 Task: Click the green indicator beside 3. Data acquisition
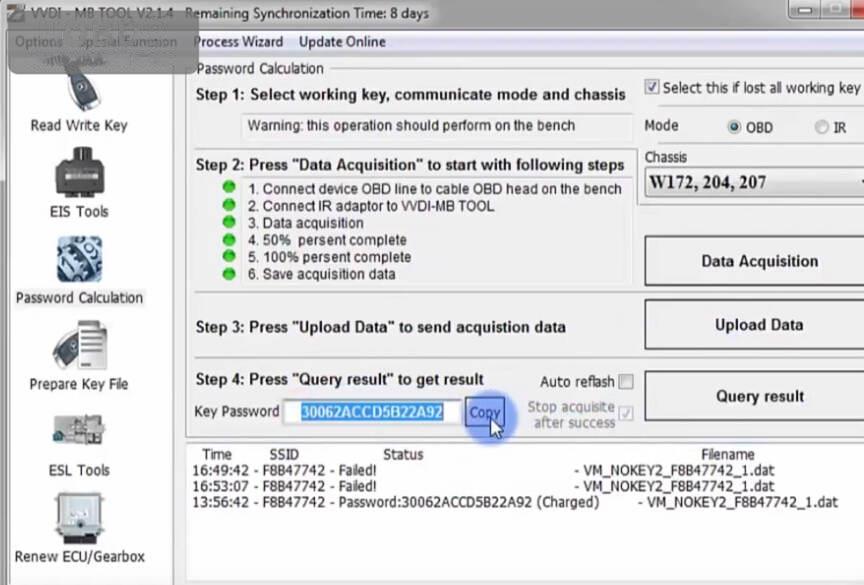229,222
